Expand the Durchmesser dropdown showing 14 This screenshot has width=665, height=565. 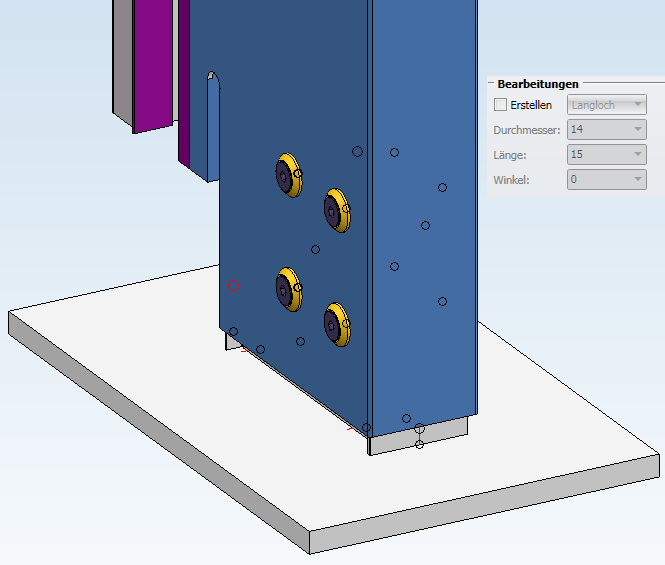(x=606, y=129)
